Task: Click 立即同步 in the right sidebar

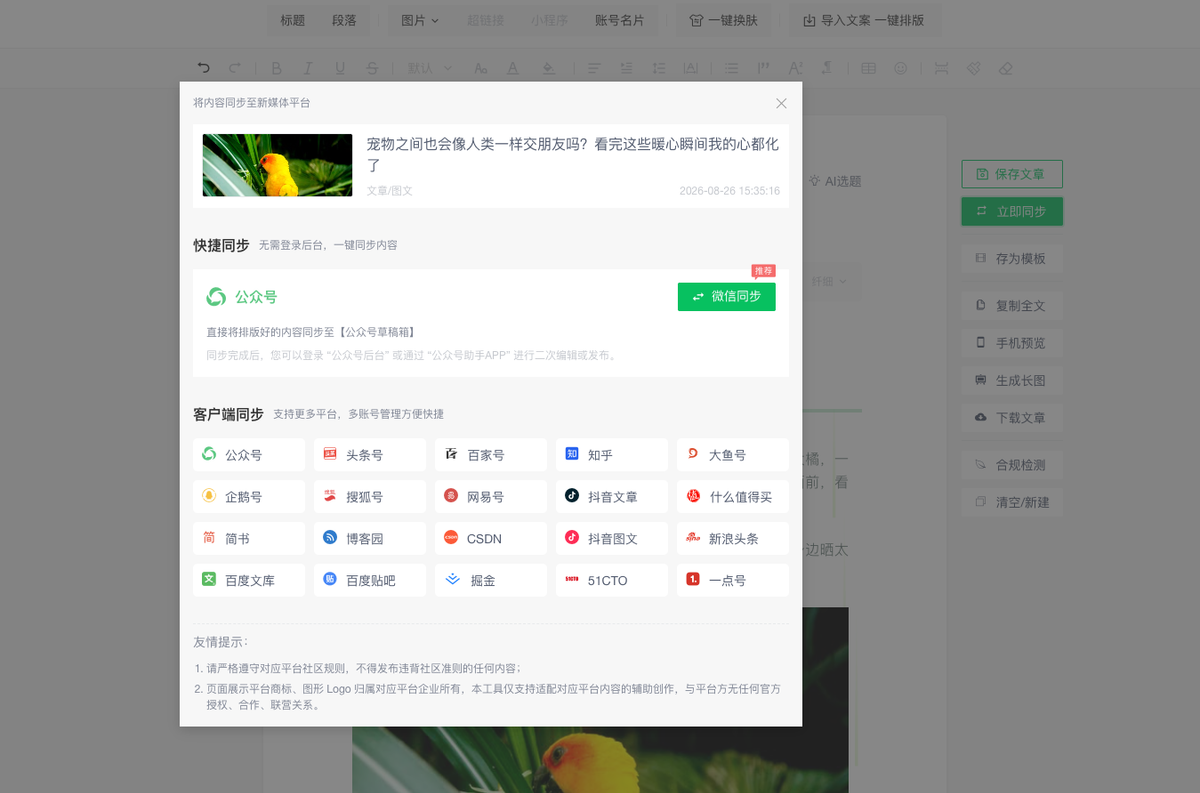Action: (1012, 211)
